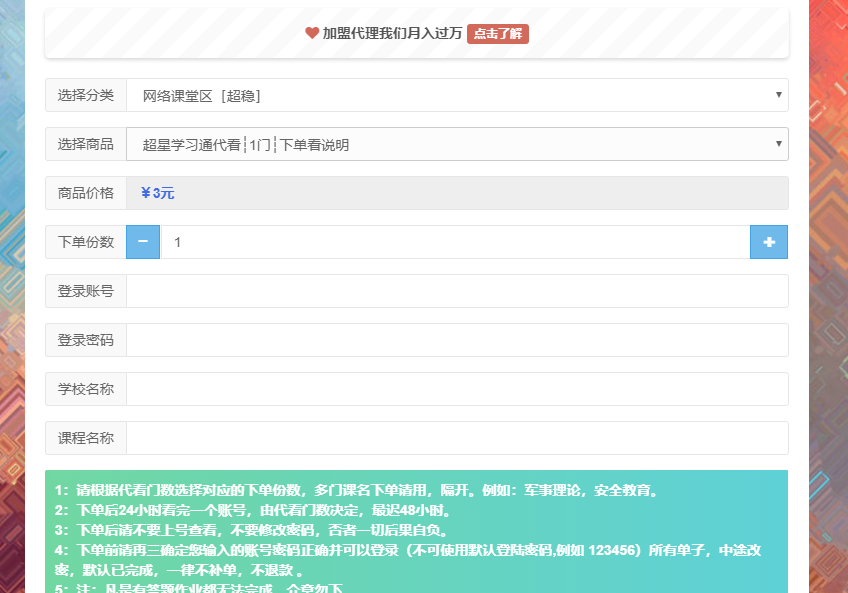Open the 选择分类 category dropdown
Image resolution: width=848 pixels, height=593 pixels.
[x=457, y=95]
